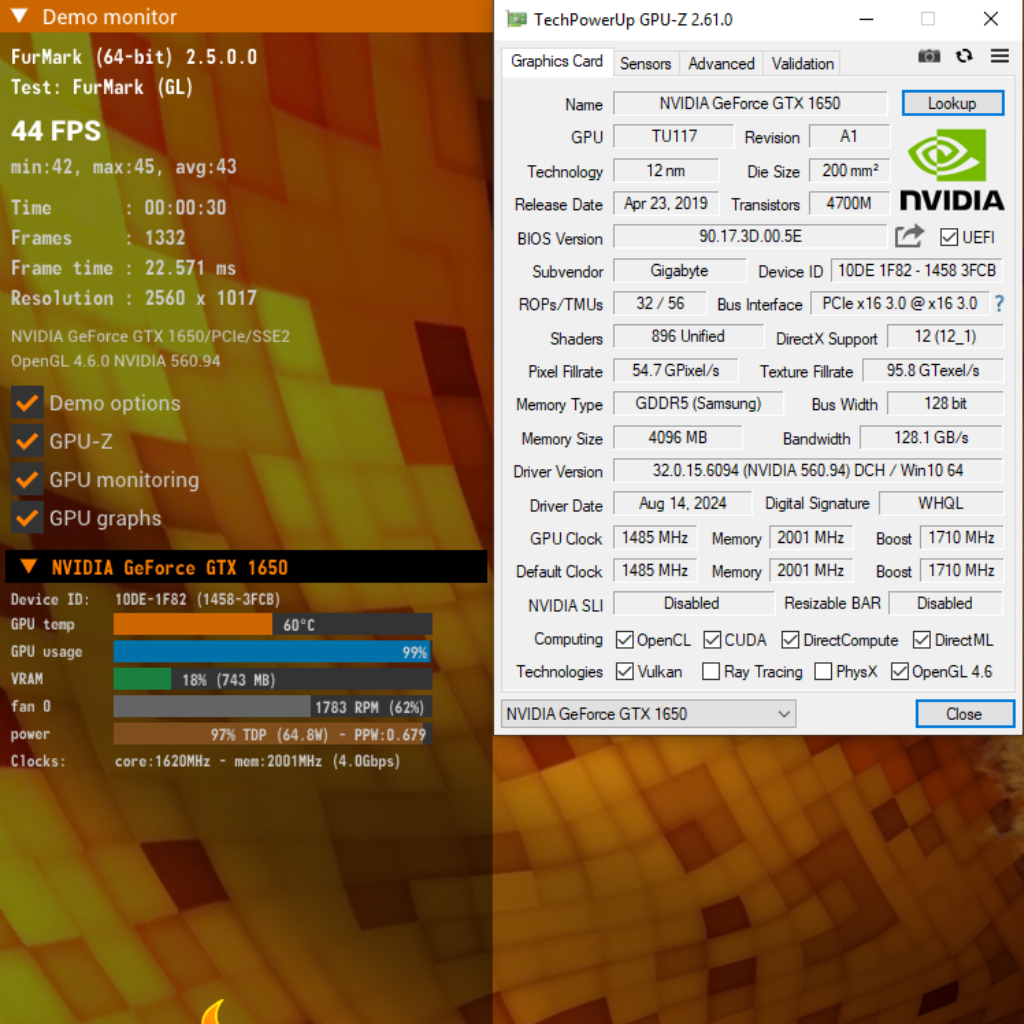Click the BIOS share/export arrow icon
1024x1024 pixels.
[909, 237]
